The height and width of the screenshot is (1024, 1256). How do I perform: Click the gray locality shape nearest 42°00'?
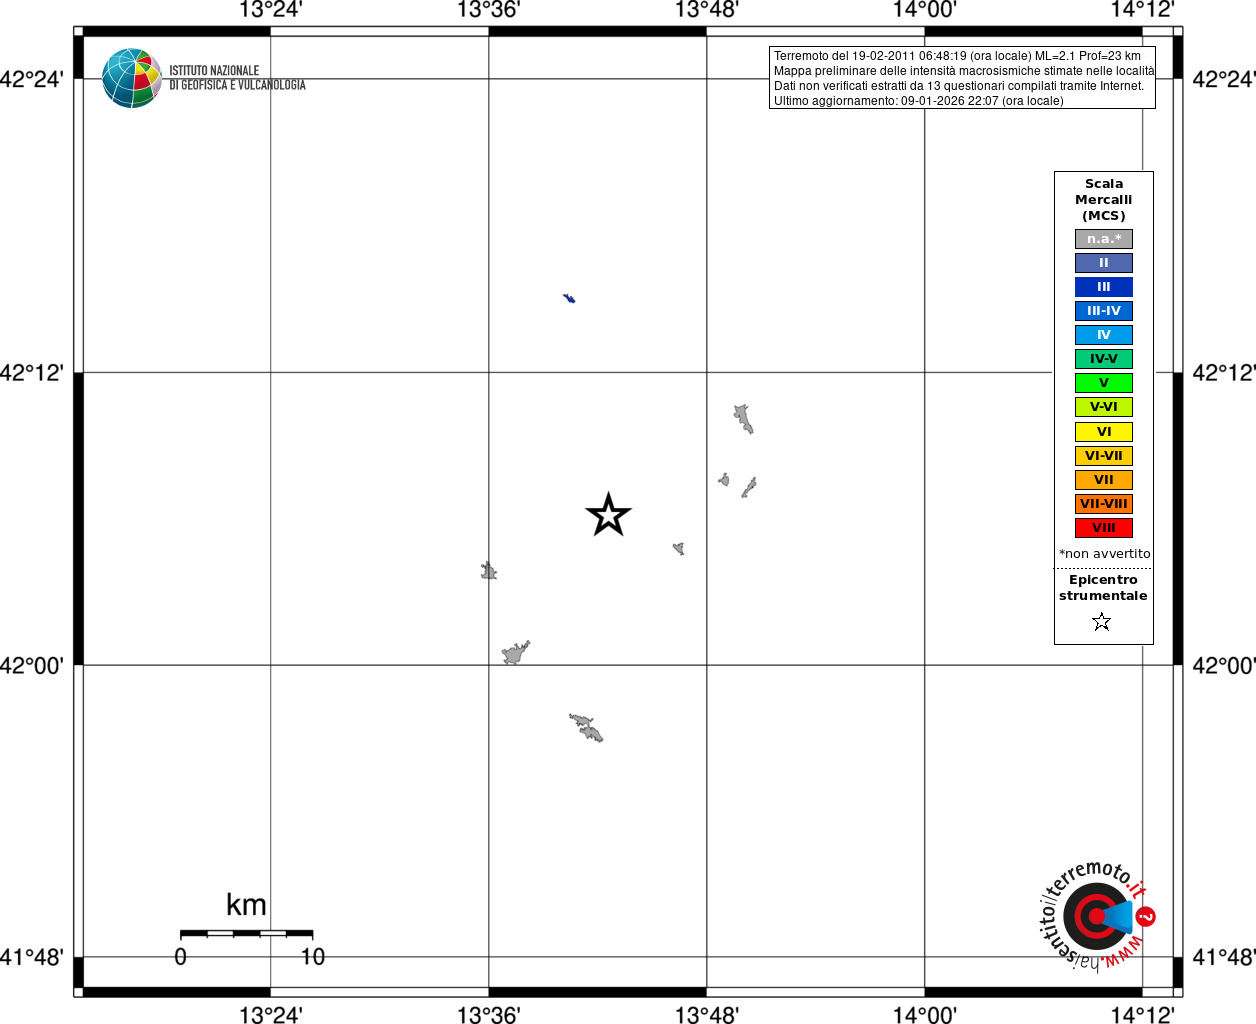click(516, 653)
